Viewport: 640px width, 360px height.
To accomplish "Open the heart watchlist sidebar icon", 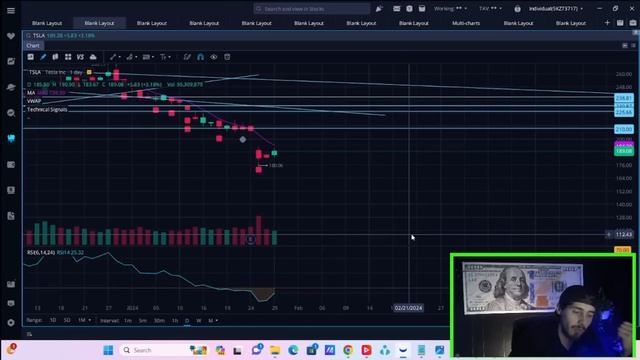I will pyautogui.click(x=11, y=36).
